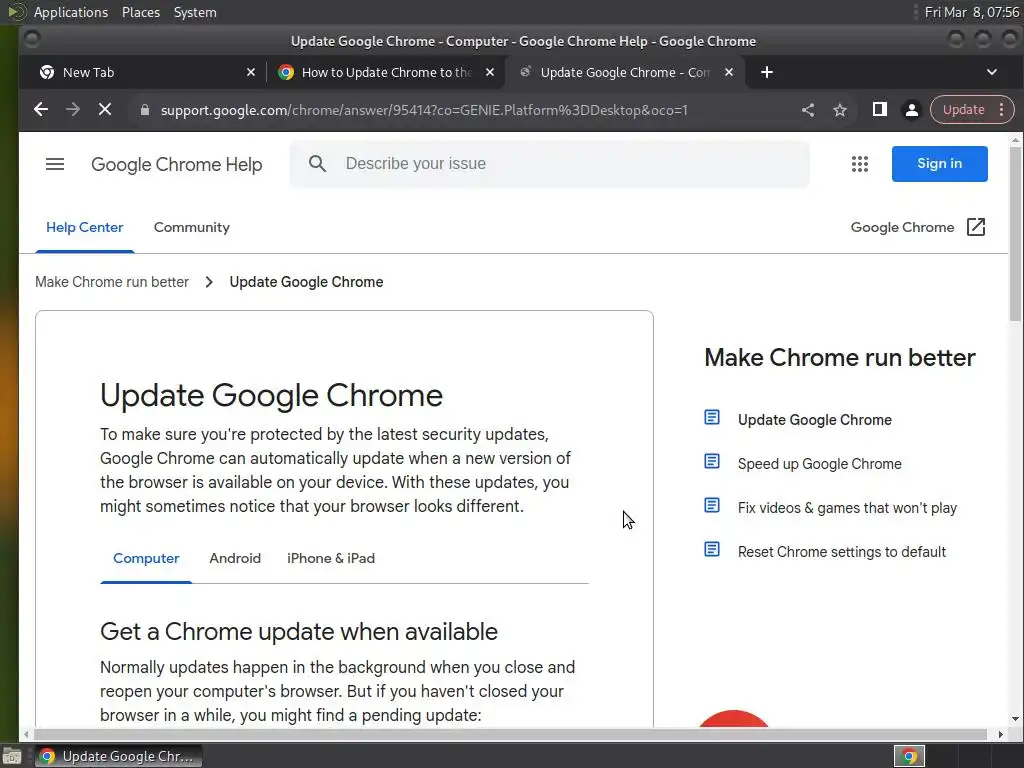Switch to How to Update Chrome tab
The image size is (1024, 768).
385,72
